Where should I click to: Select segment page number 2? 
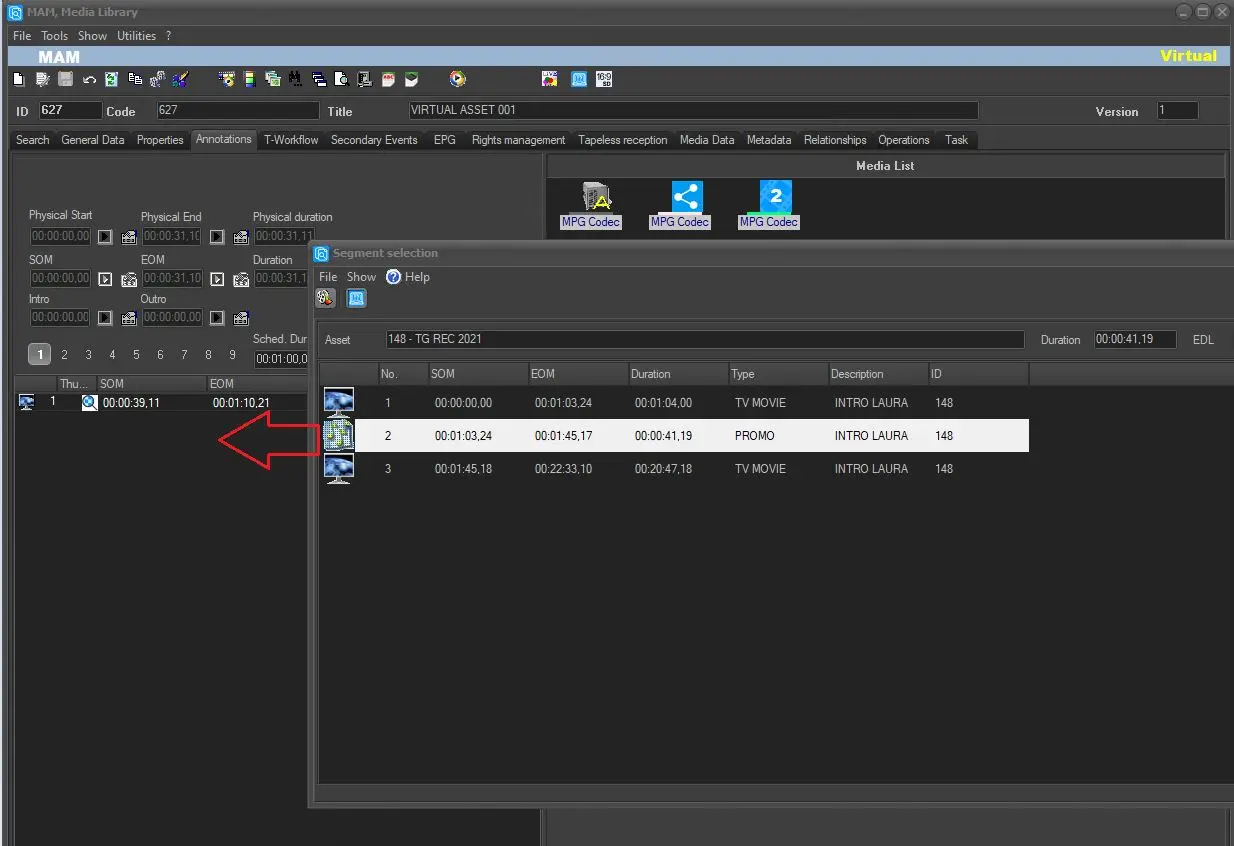(64, 354)
